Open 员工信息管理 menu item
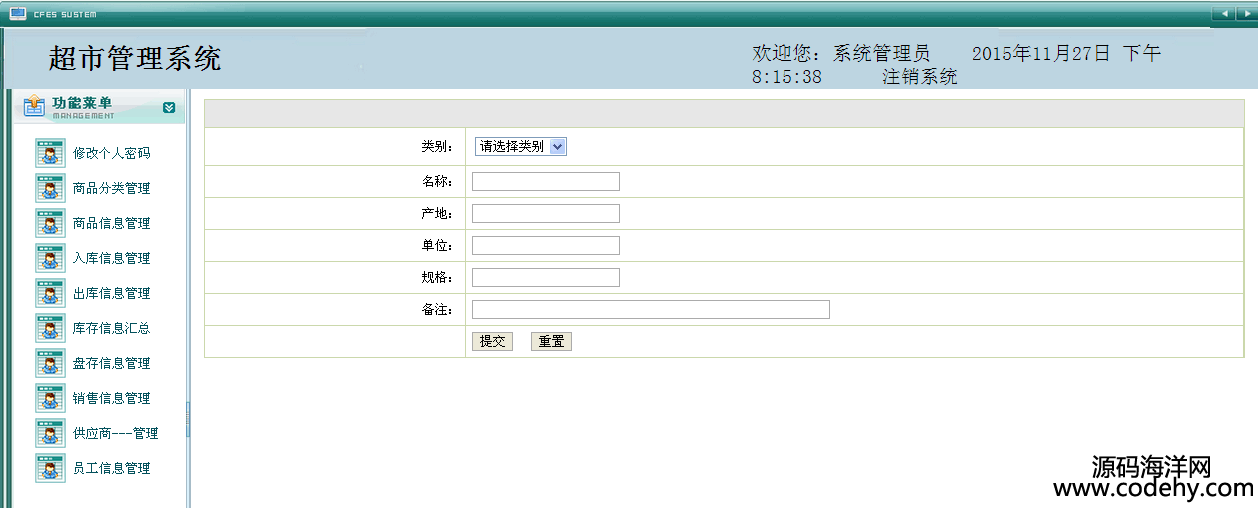 click(x=111, y=468)
